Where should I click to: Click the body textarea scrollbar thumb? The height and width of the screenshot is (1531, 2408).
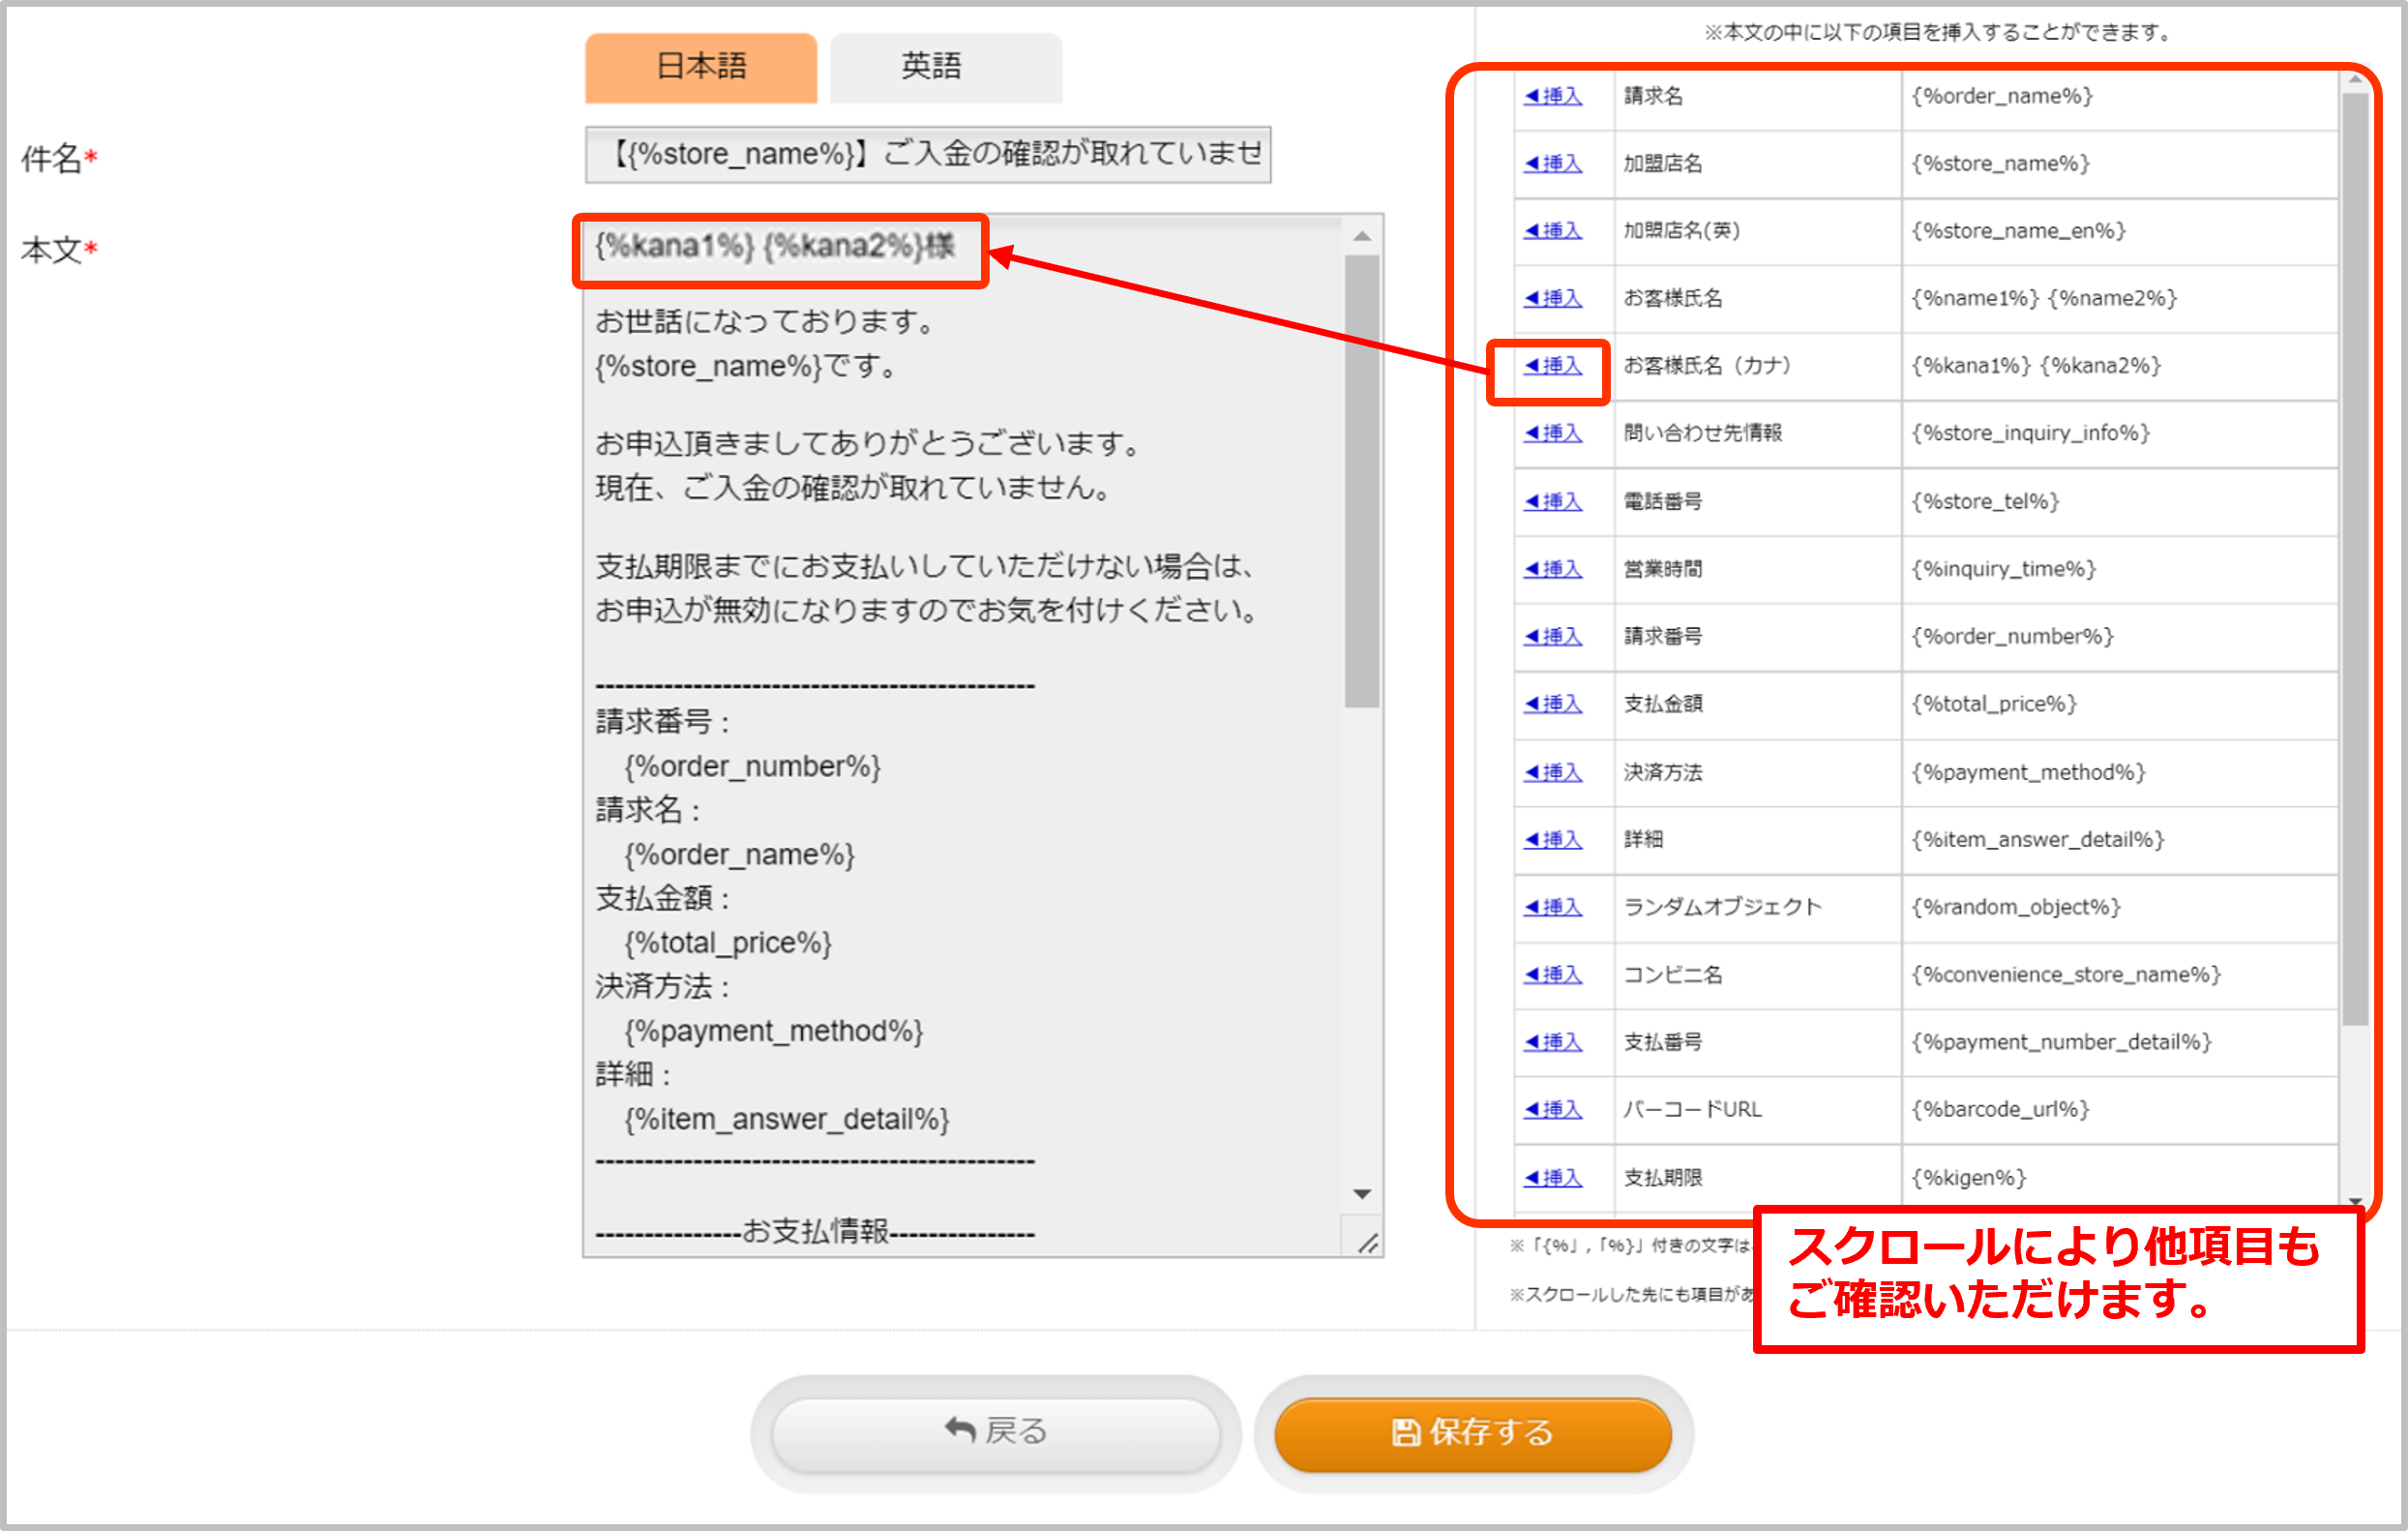pos(1362,480)
